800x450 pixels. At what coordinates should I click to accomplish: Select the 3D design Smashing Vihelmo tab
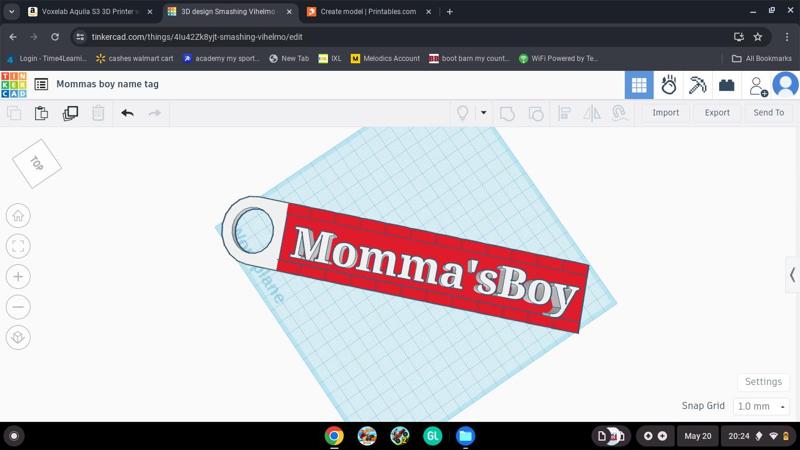point(229,11)
